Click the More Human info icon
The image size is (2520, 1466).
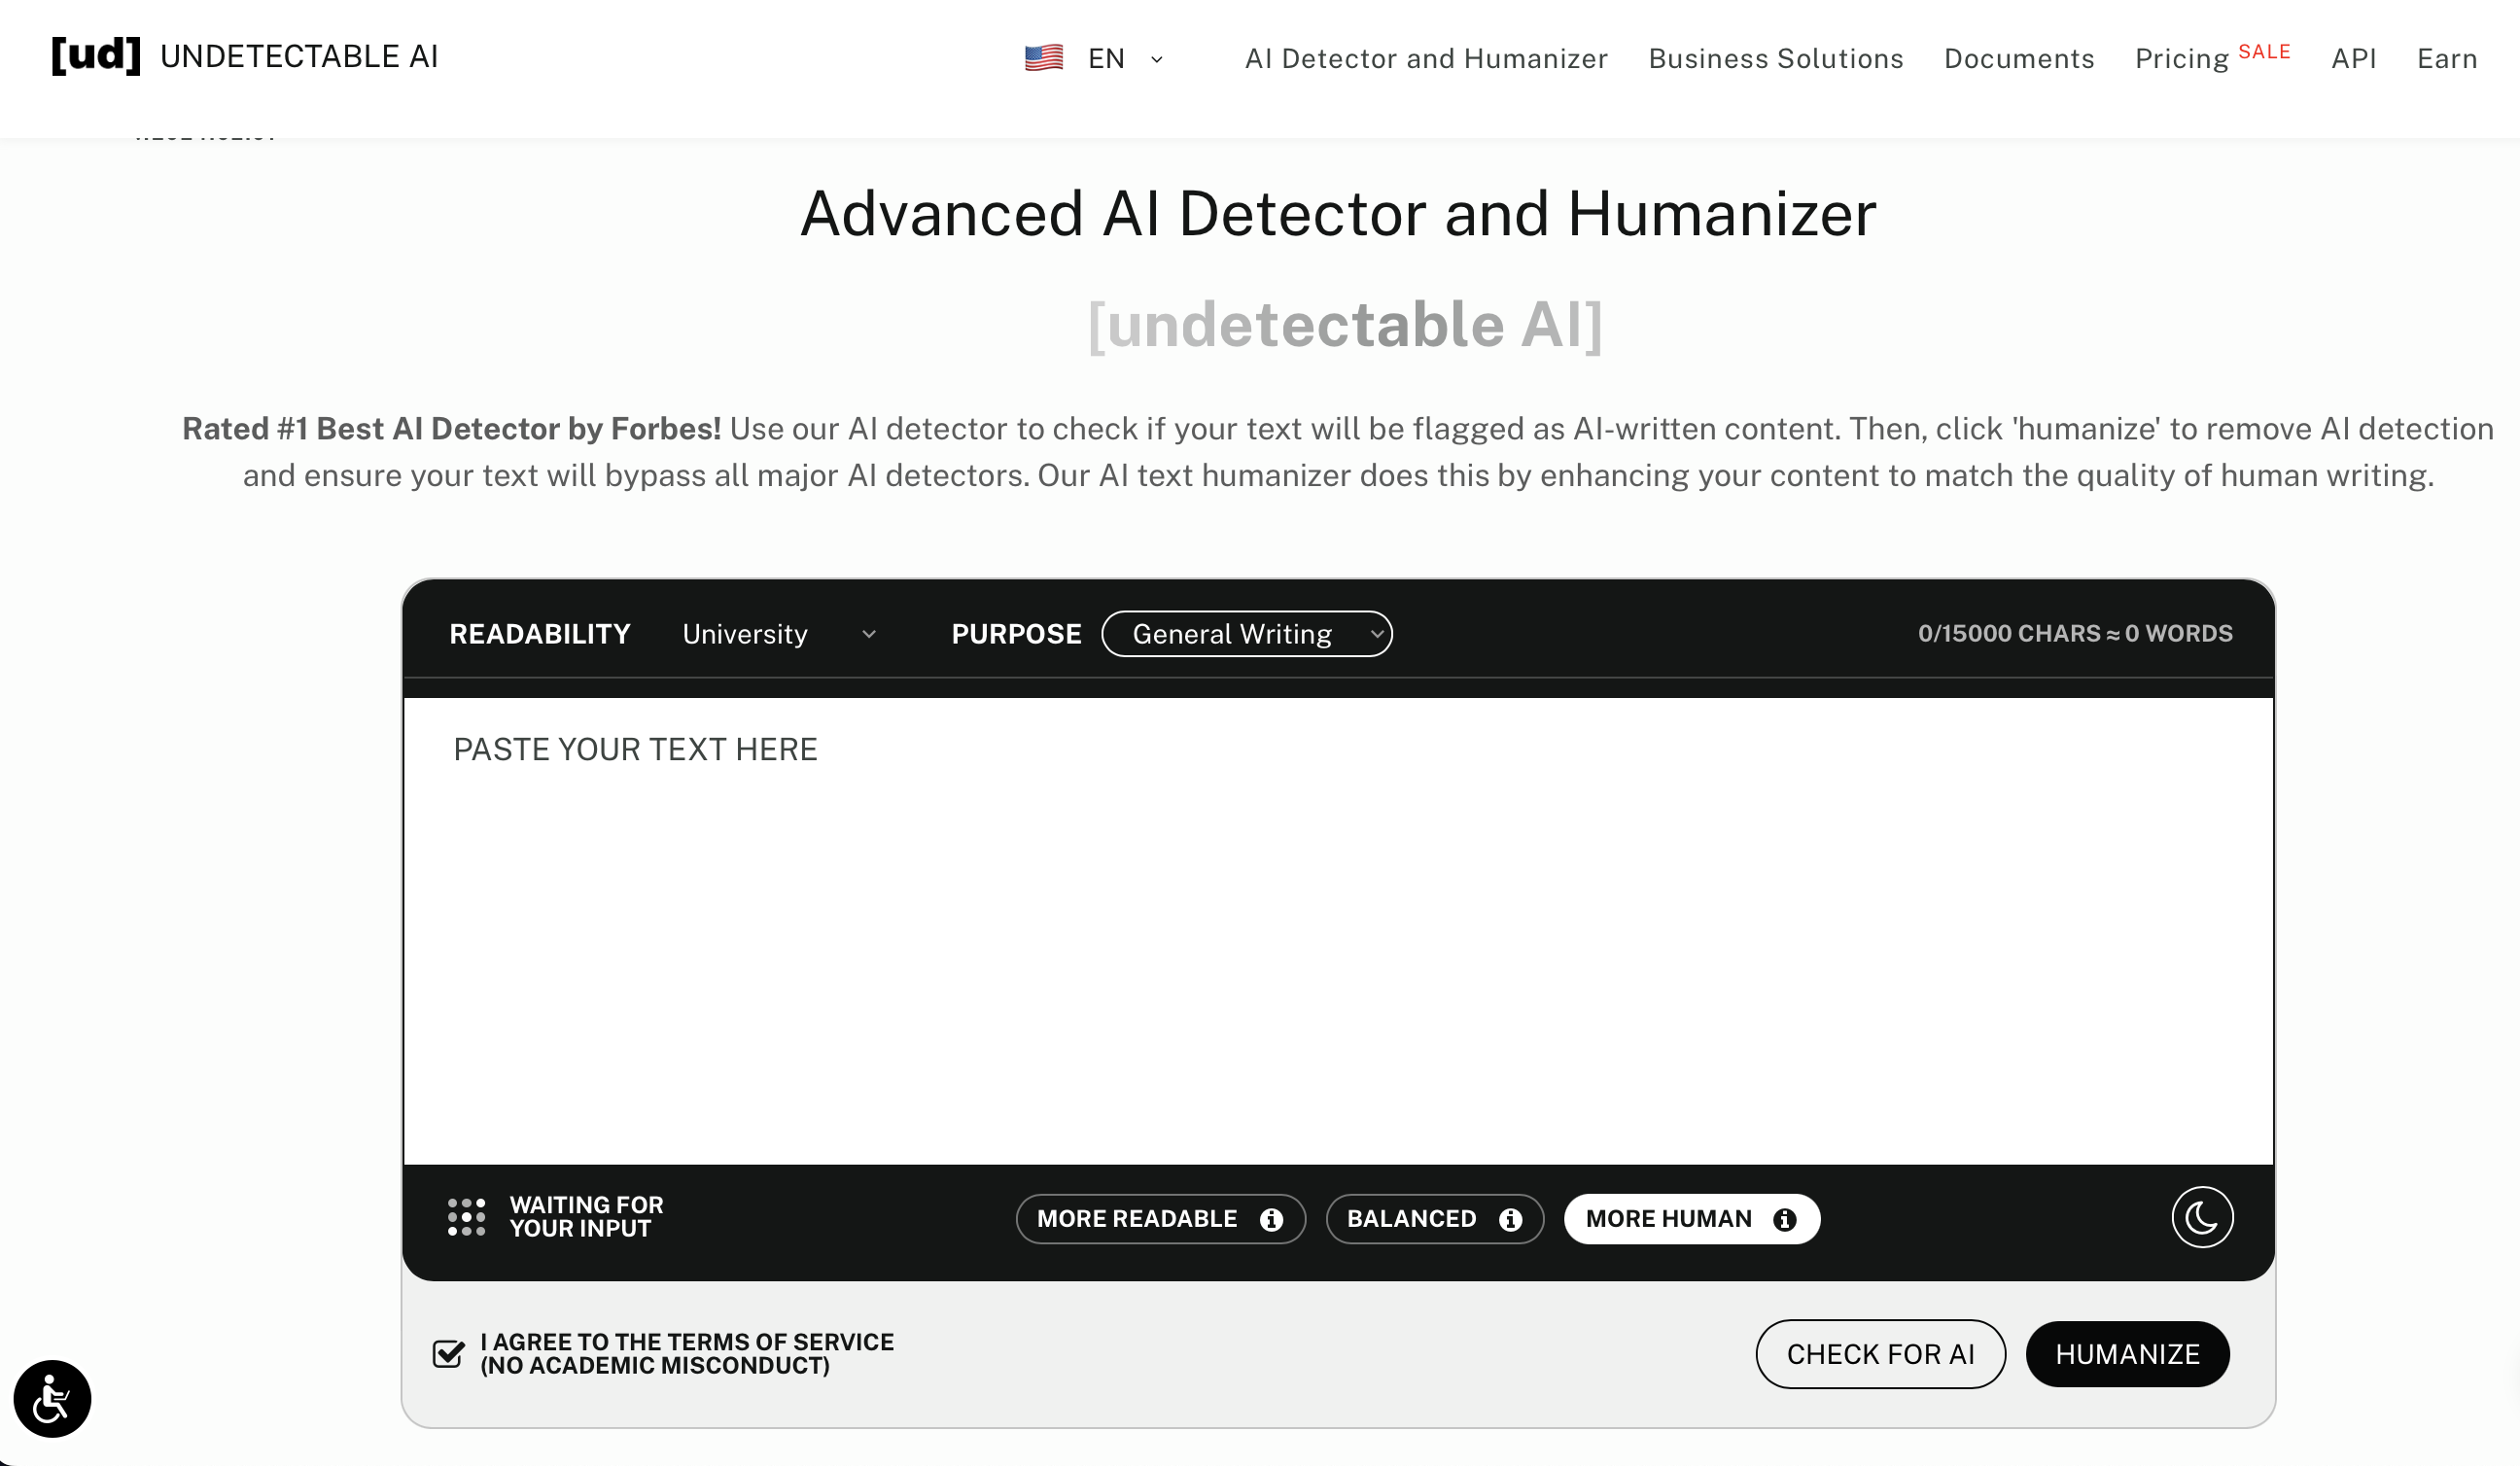coord(1785,1220)
